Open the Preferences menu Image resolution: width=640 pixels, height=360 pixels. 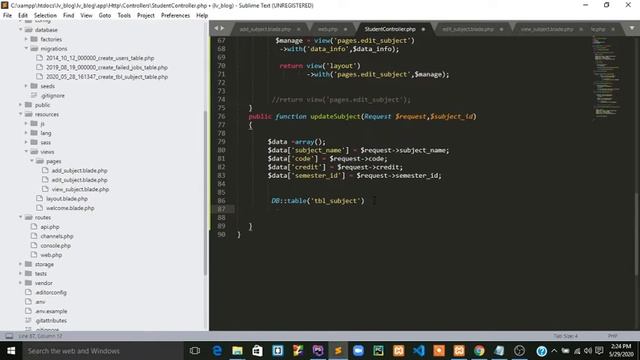(x=175, y=16)
